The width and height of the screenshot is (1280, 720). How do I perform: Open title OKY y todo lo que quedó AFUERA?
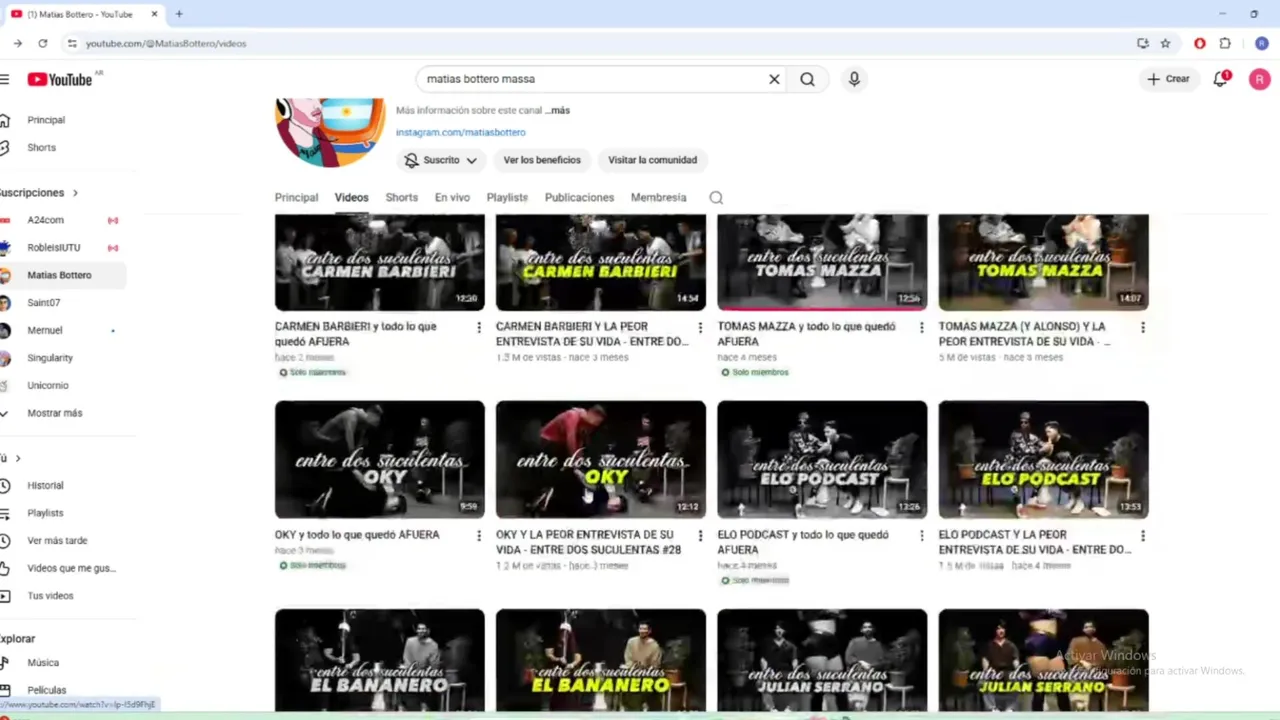[357, 535]
